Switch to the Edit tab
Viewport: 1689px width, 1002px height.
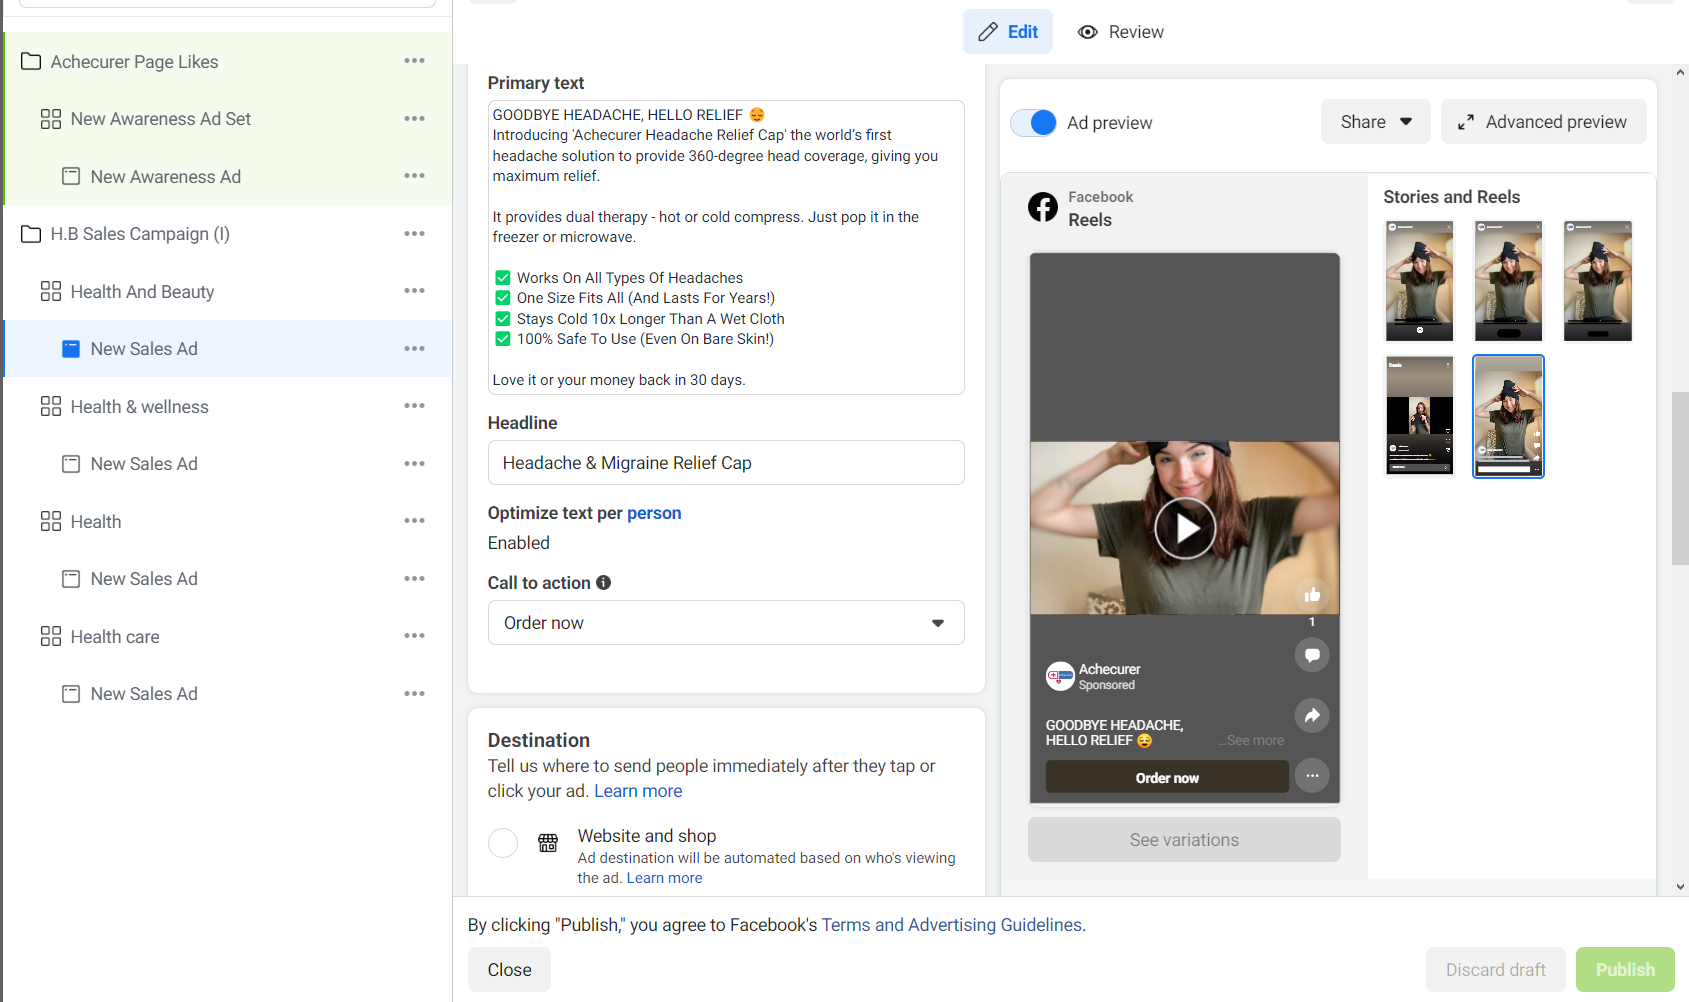(1008, 32)
